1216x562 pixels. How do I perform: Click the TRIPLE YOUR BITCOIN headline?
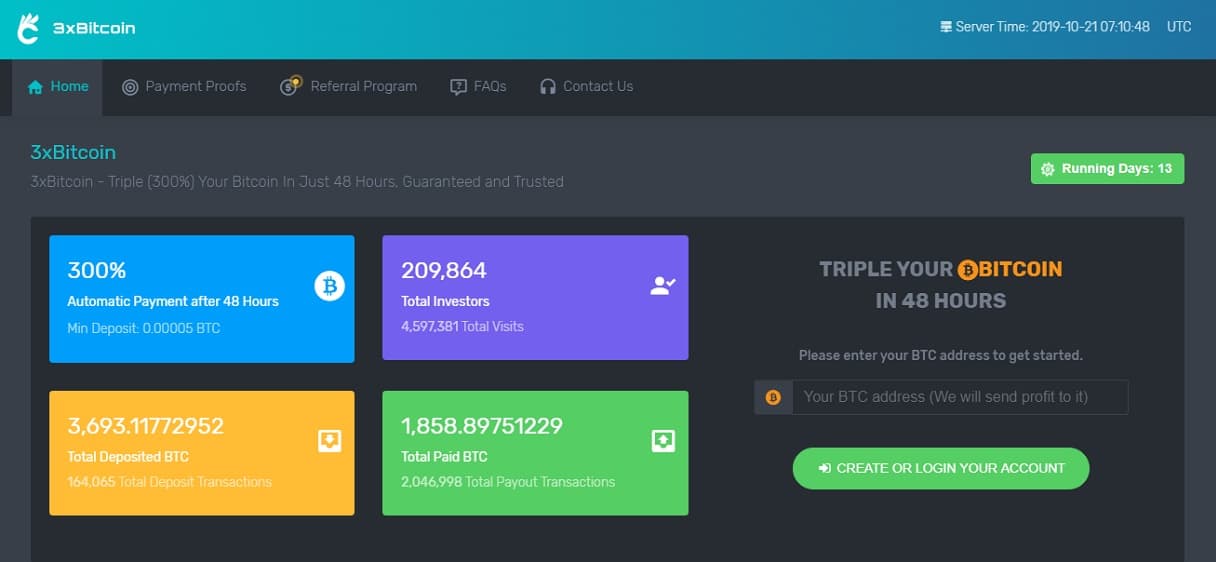tap(941, 269)
